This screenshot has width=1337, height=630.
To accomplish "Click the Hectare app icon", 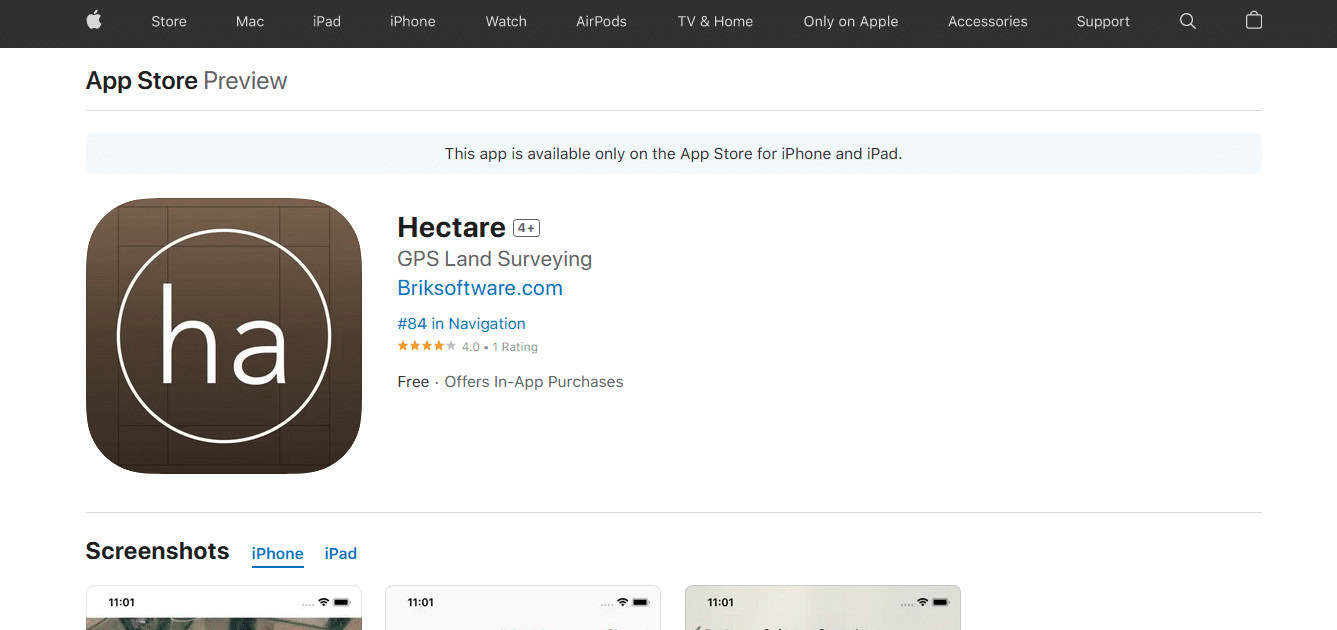I will click(x=224, y=336).
